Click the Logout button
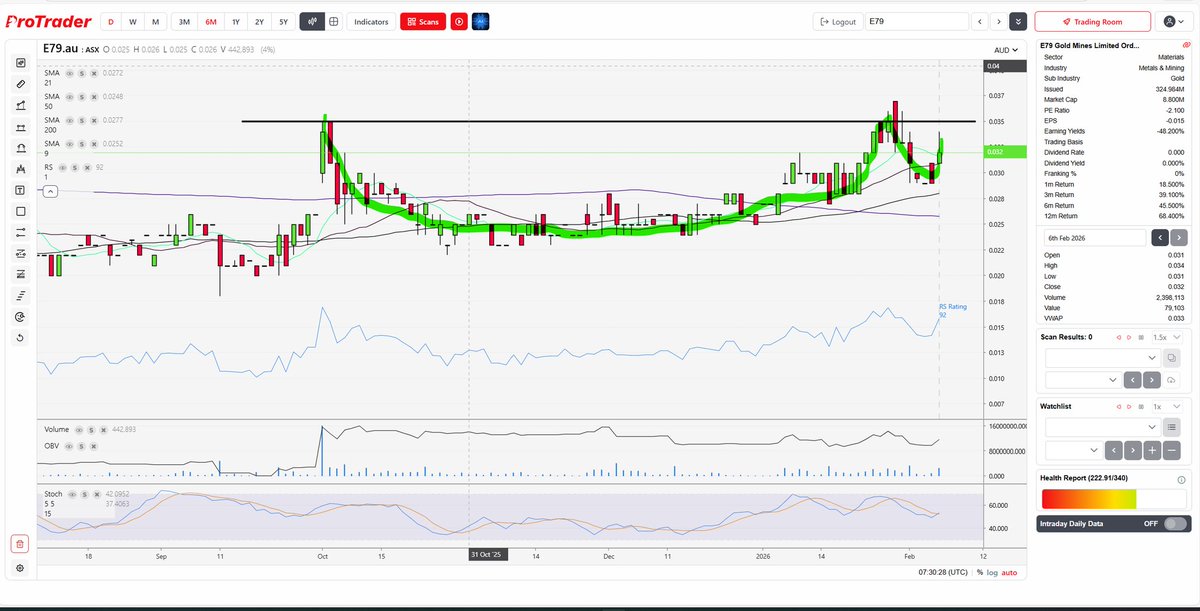 point(837,20)
